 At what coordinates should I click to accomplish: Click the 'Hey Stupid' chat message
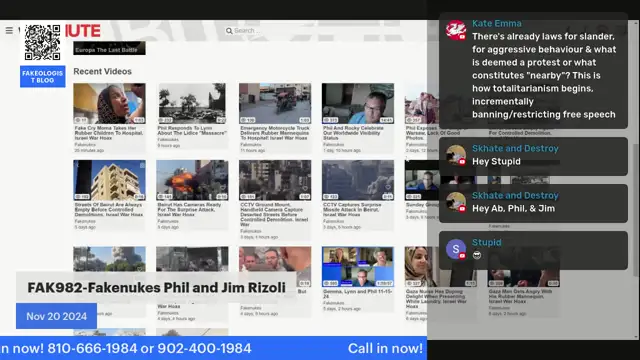[496, 162]
